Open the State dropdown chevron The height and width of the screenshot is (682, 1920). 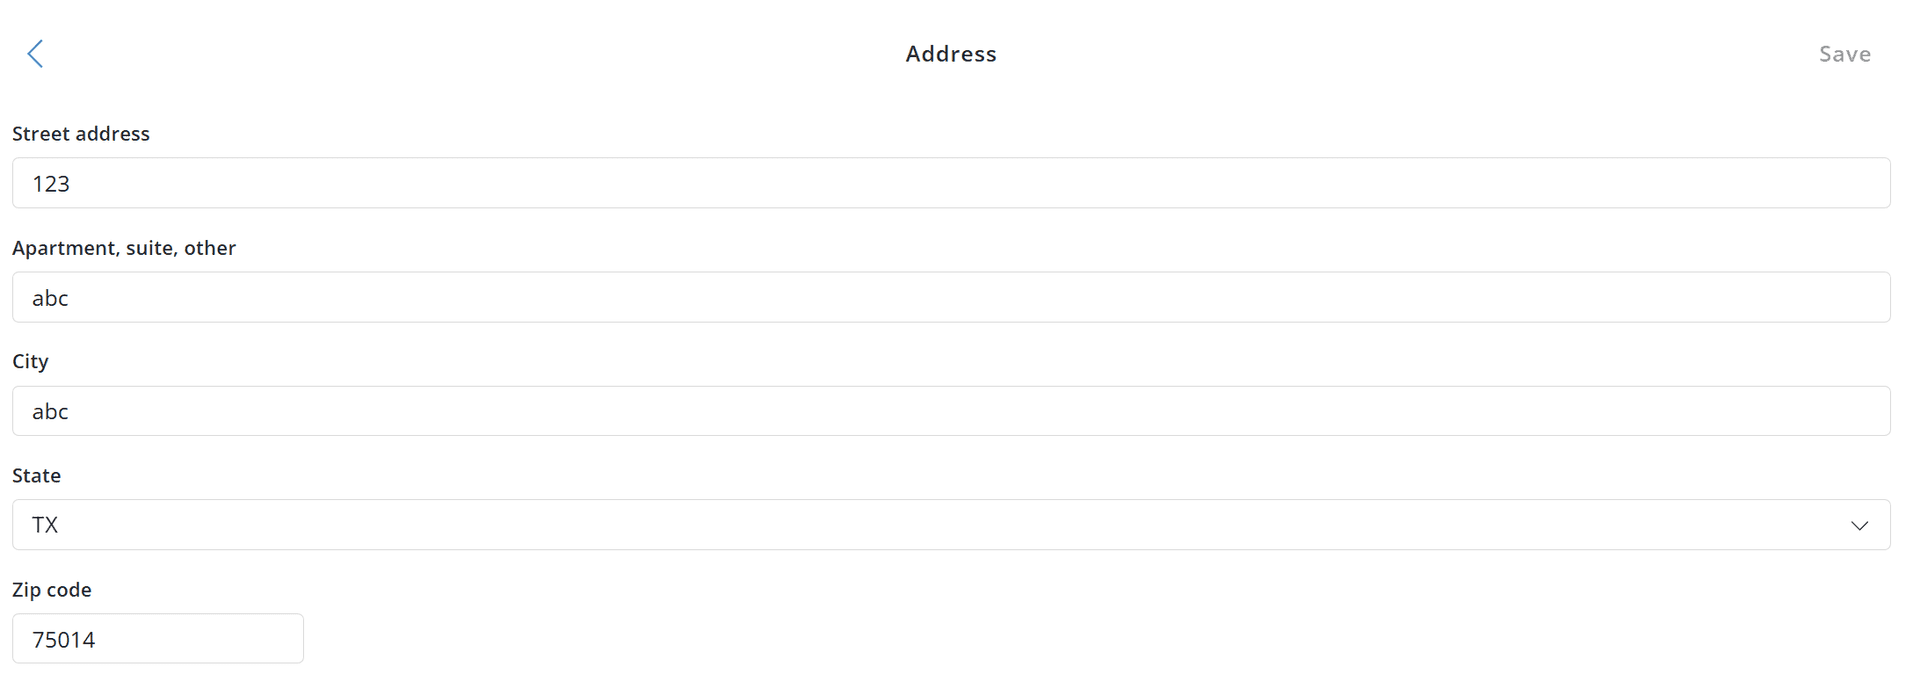1860,524
